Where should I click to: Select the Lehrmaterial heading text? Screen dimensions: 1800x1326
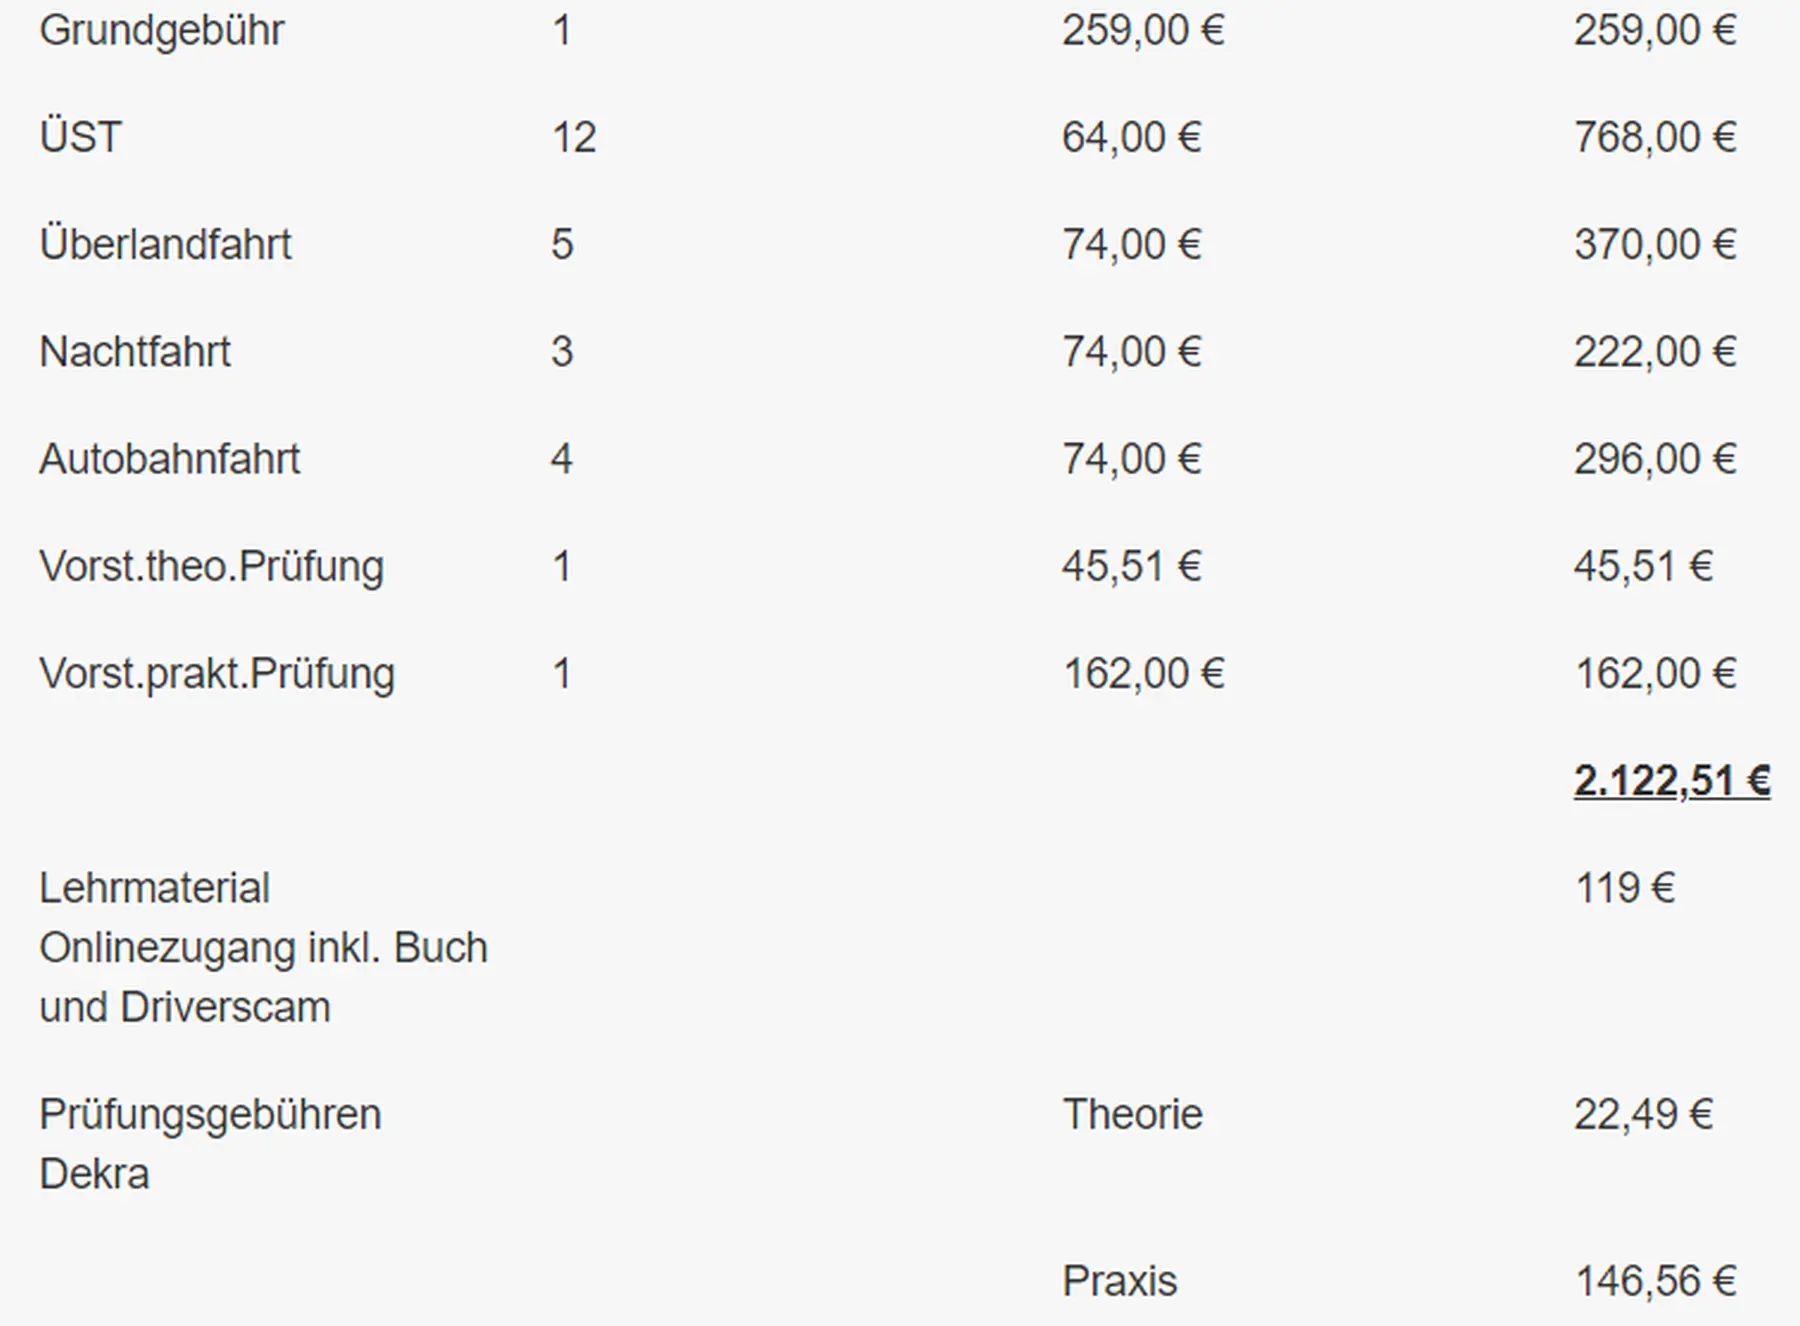(x=154, y=888)
